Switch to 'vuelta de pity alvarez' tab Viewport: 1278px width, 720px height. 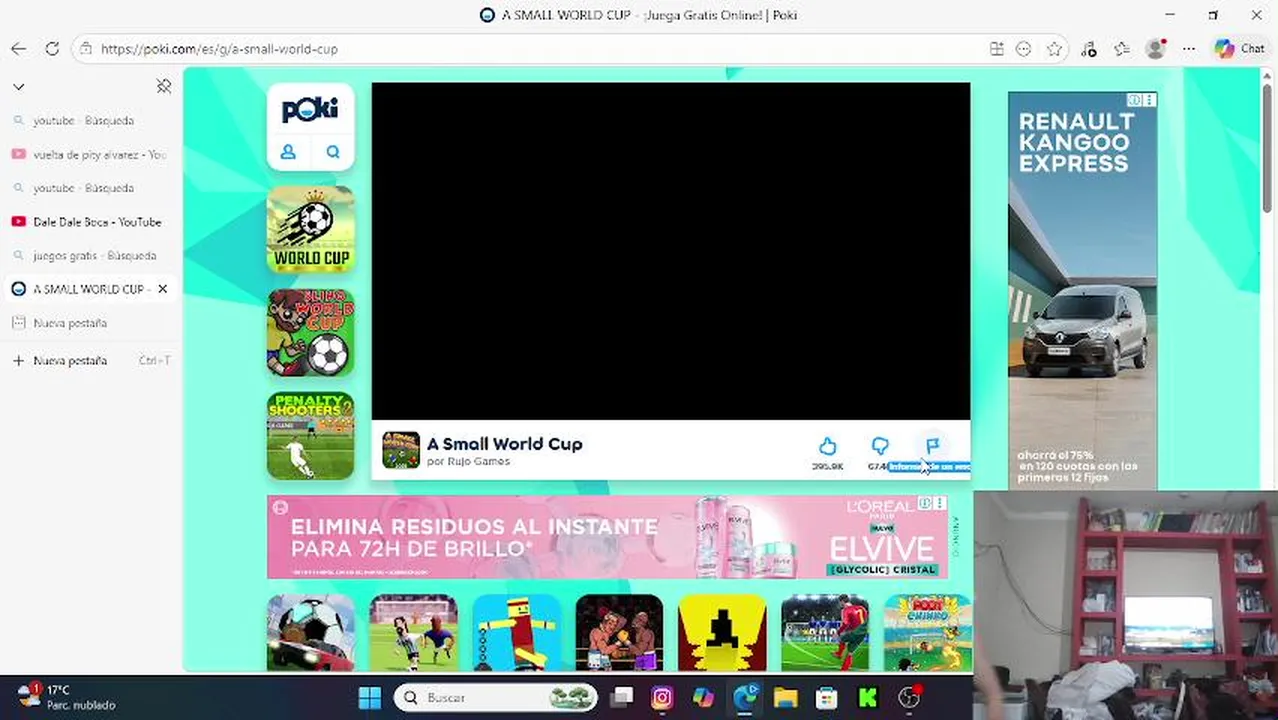(x=90, y=154)
